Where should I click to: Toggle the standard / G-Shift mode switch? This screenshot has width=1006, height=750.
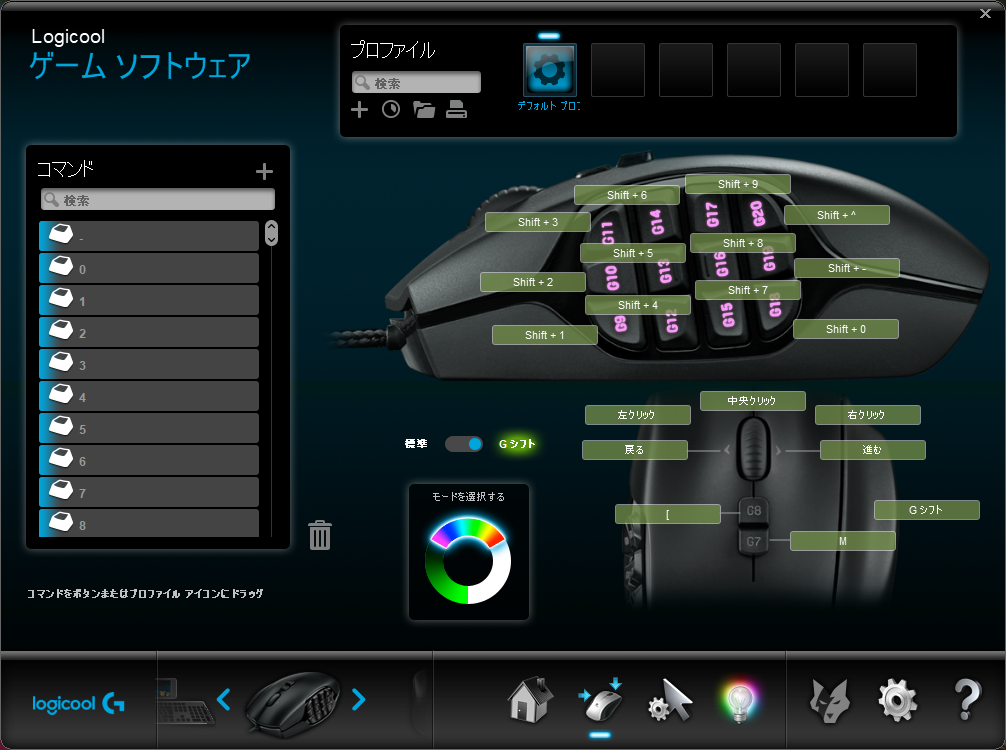[x=464, y=444]
